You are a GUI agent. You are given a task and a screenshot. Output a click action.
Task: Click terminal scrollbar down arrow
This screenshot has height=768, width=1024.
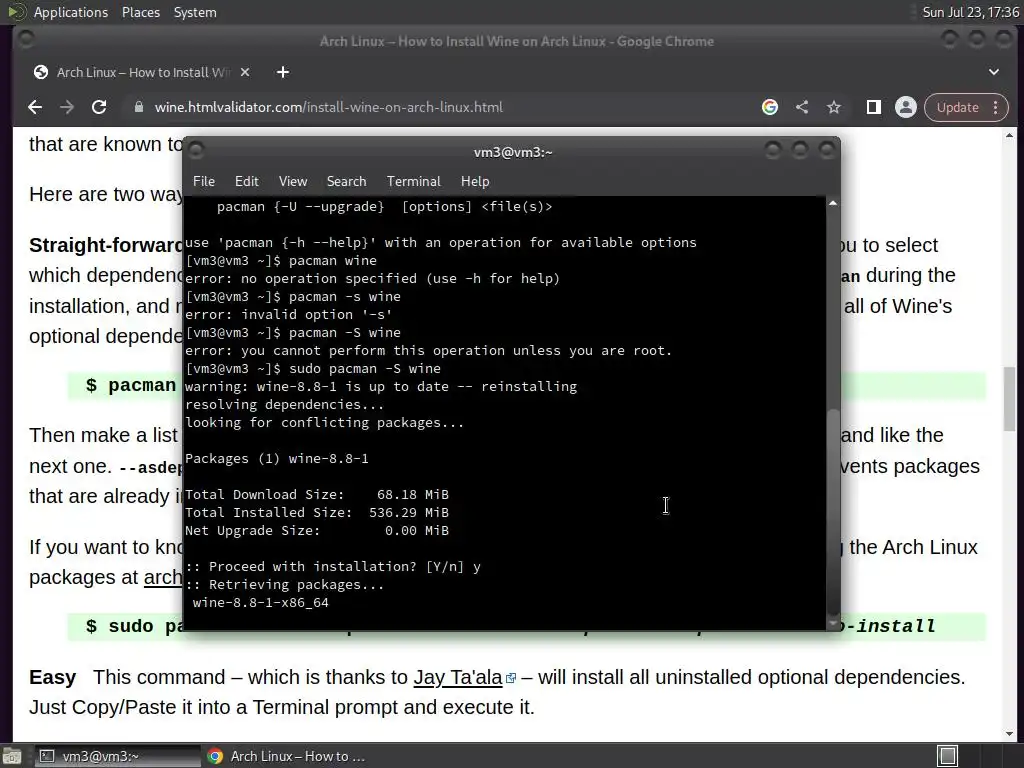833,624
